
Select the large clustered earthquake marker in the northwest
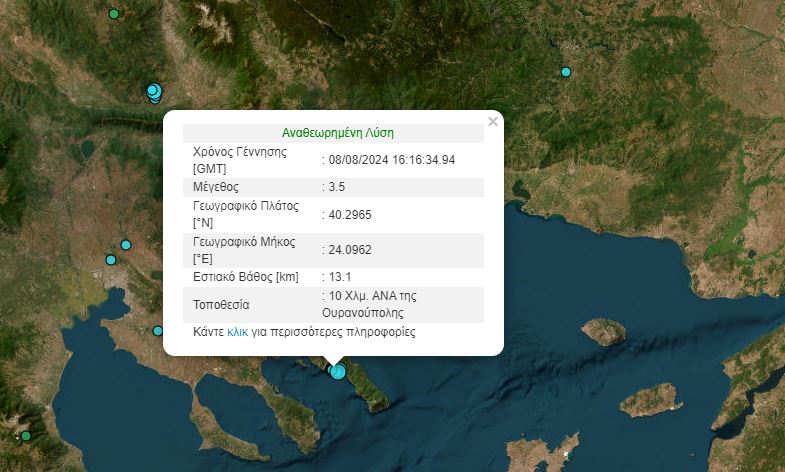[x=154, y=92]
